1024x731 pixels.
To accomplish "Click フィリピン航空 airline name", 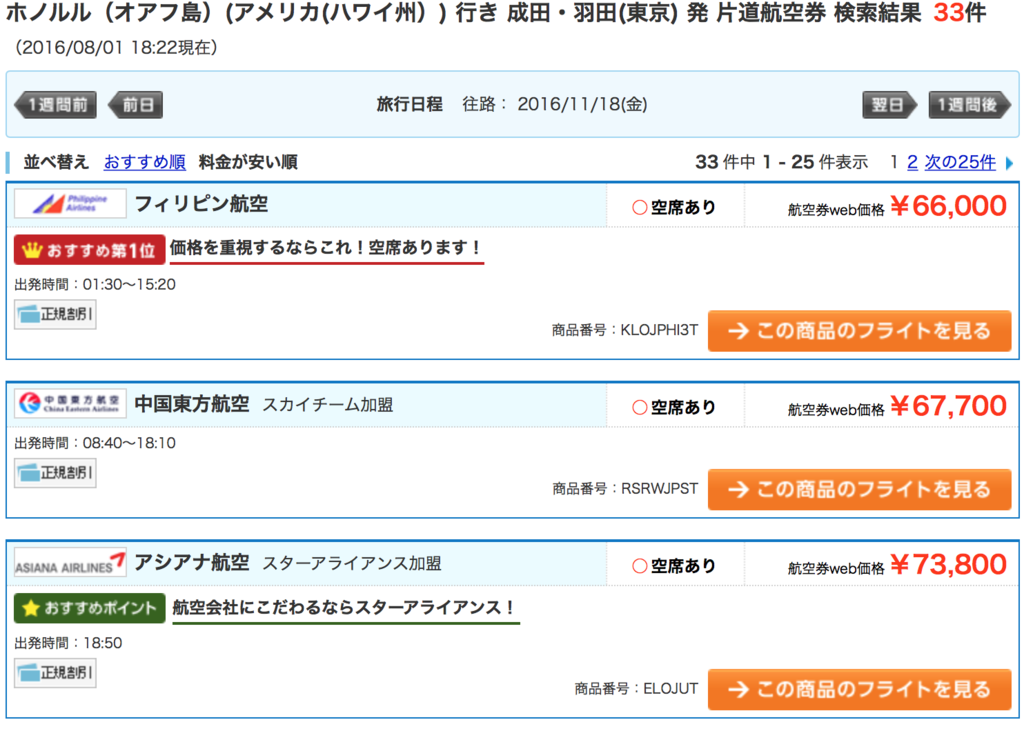I will [201, 204].
